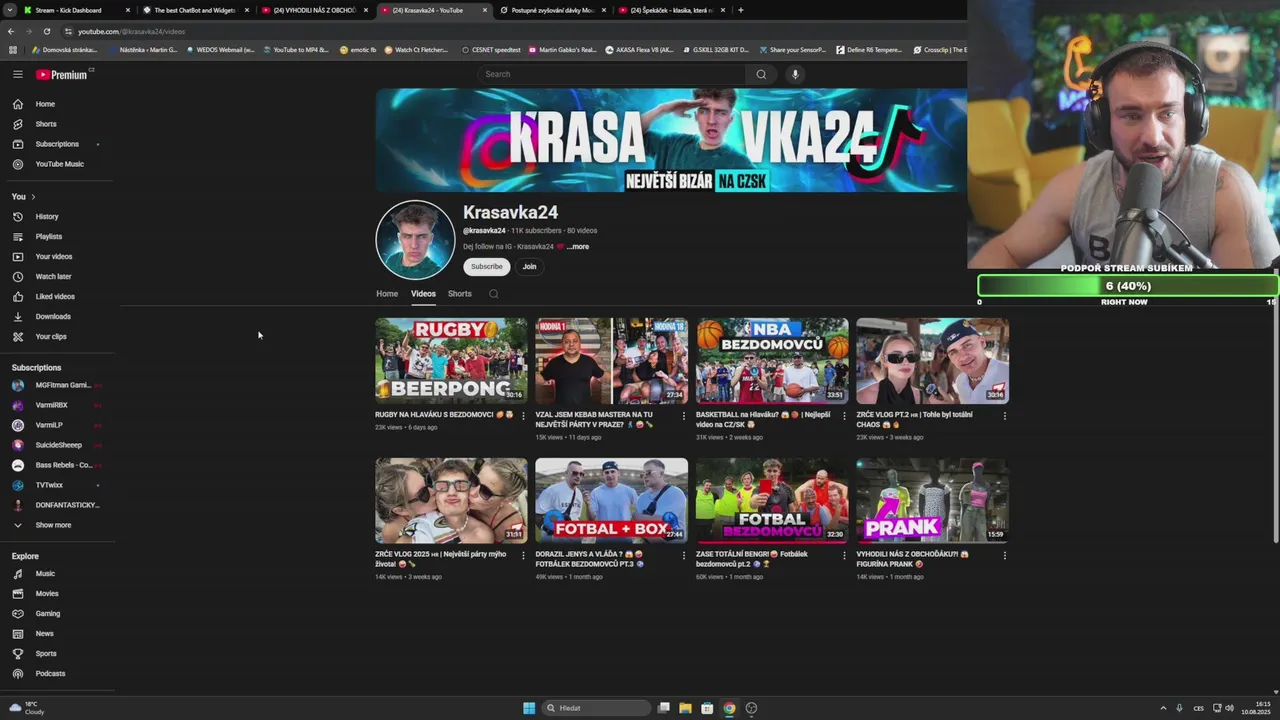Open File Explorer from the taskbar
This screenshot has height=720, width=1280.
(685, 708)
